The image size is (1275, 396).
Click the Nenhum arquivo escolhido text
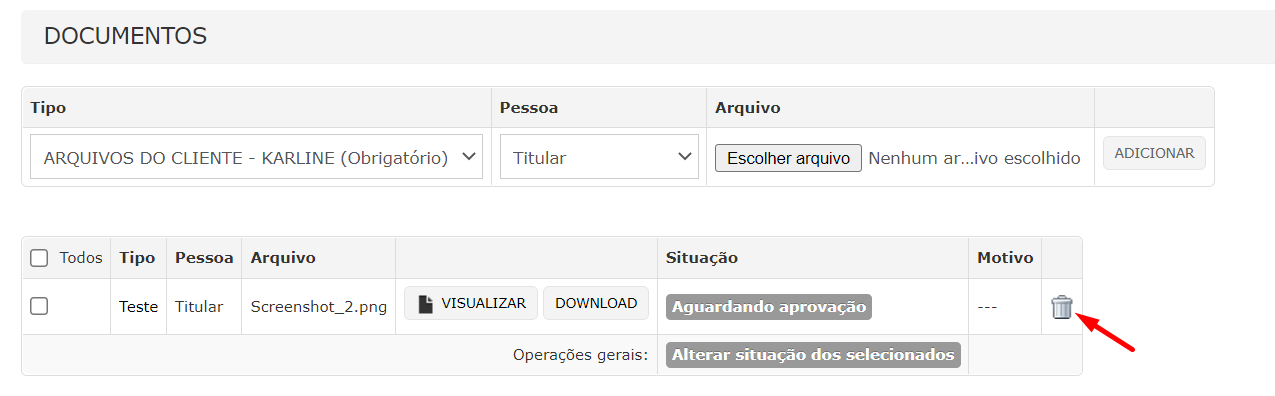pyautogui.click(x=974, y=158)
